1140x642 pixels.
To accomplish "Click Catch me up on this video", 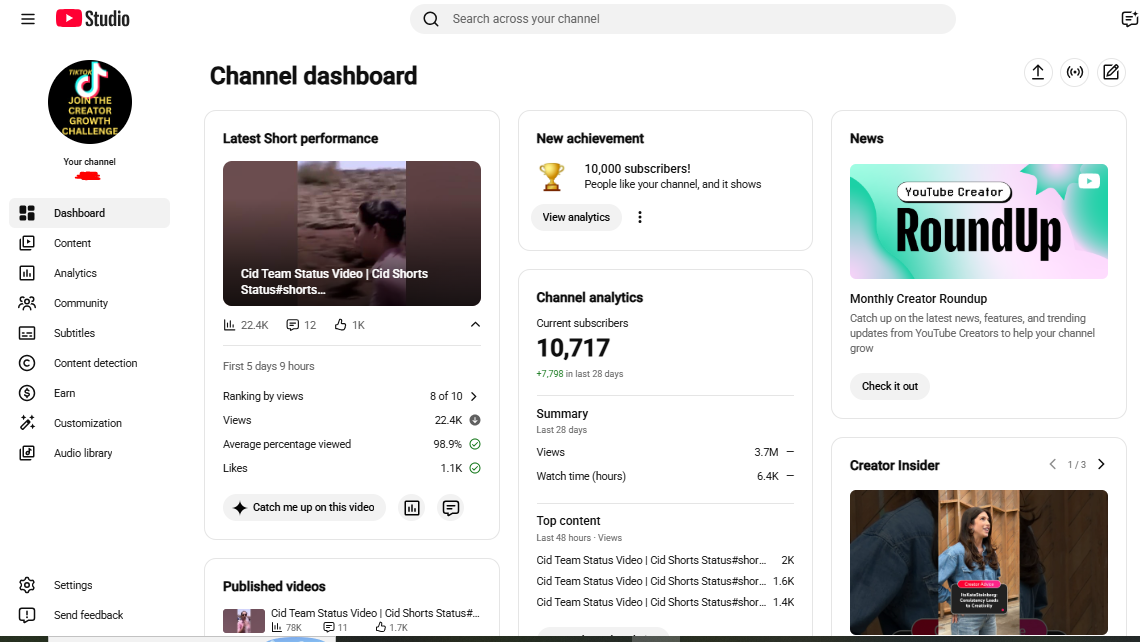I will click(x=303, y=507).
